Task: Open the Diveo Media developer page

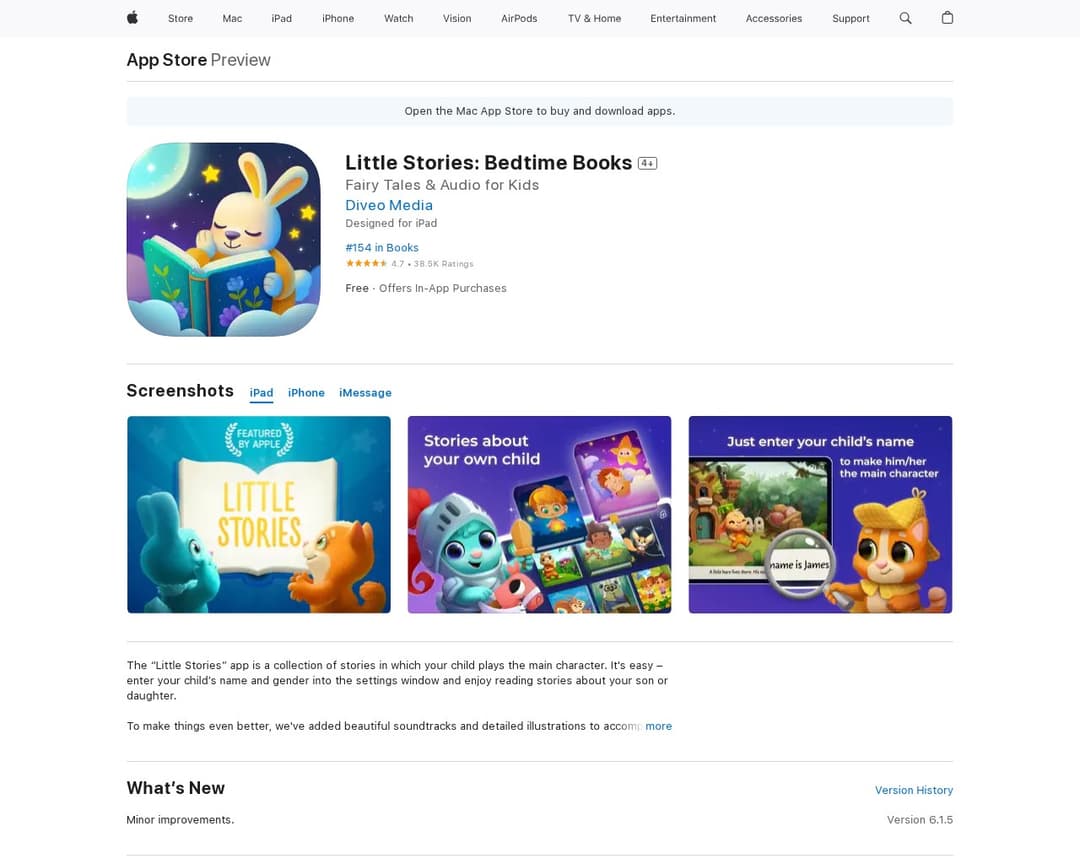Action: tap(389, 205)
